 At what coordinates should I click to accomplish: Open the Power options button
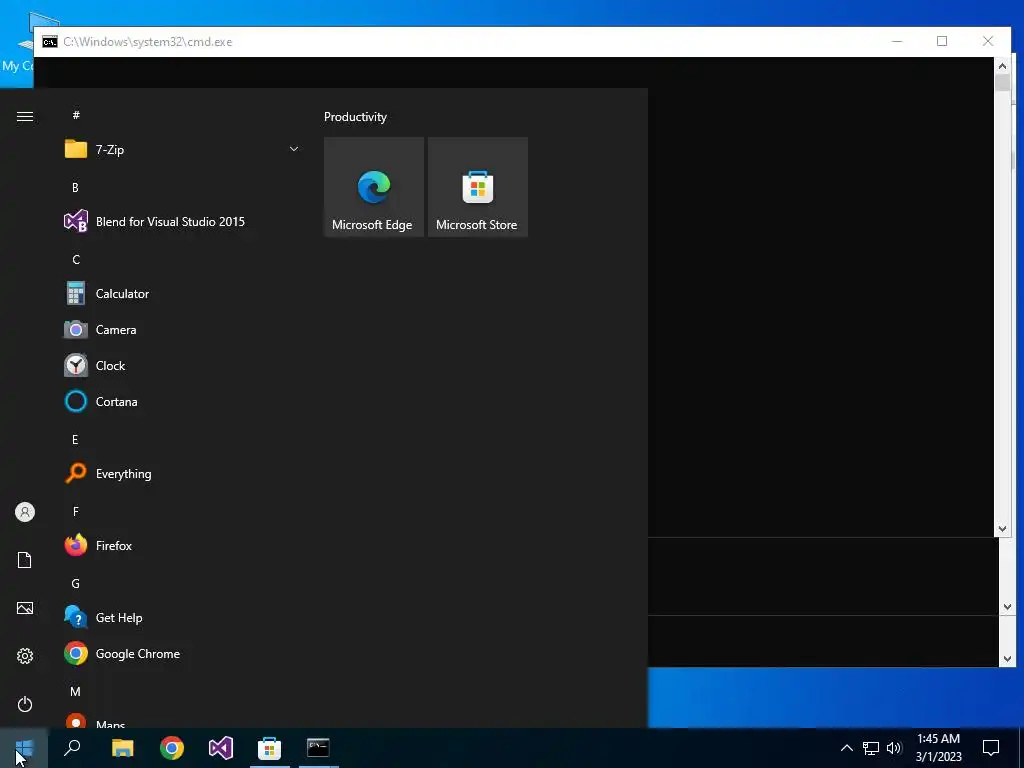point(25,705)
